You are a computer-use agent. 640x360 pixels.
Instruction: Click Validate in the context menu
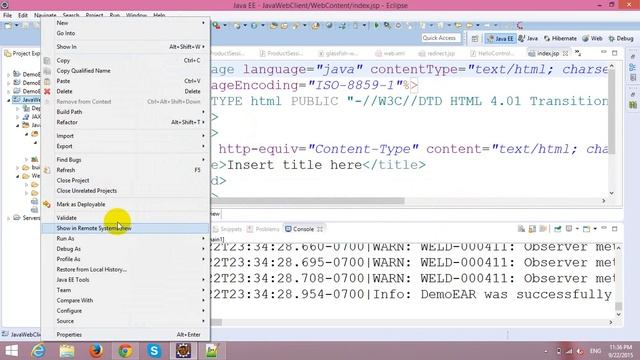(126, 218)
